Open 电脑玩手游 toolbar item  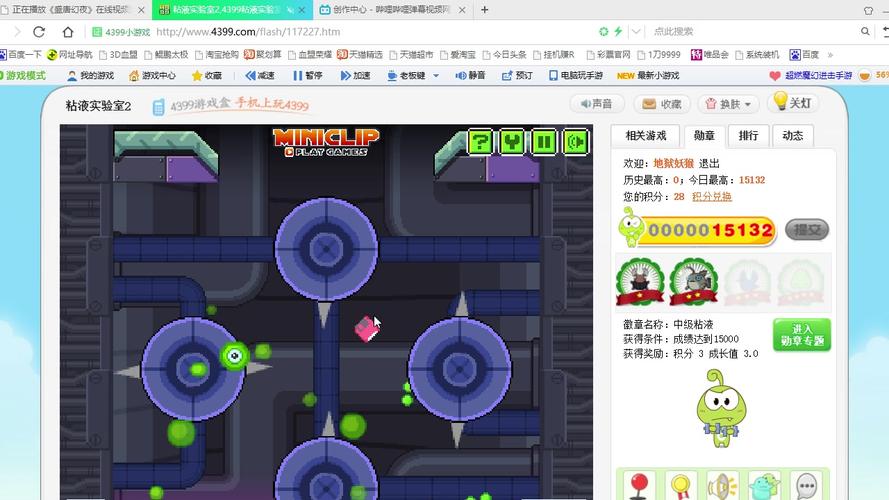pyautogui.click(x=576, y=75)
